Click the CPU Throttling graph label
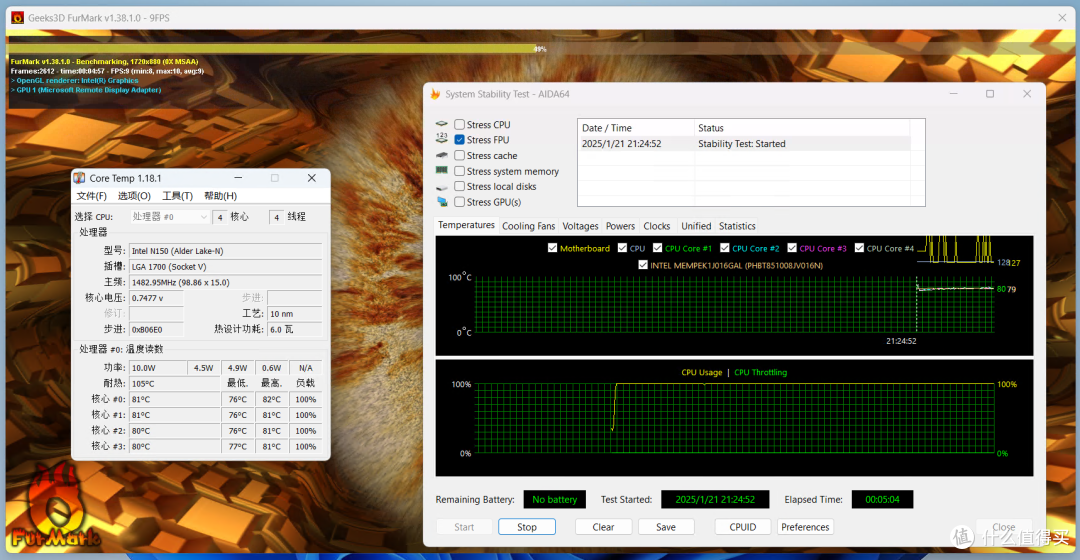The image size is (1080, 560). 760,373
